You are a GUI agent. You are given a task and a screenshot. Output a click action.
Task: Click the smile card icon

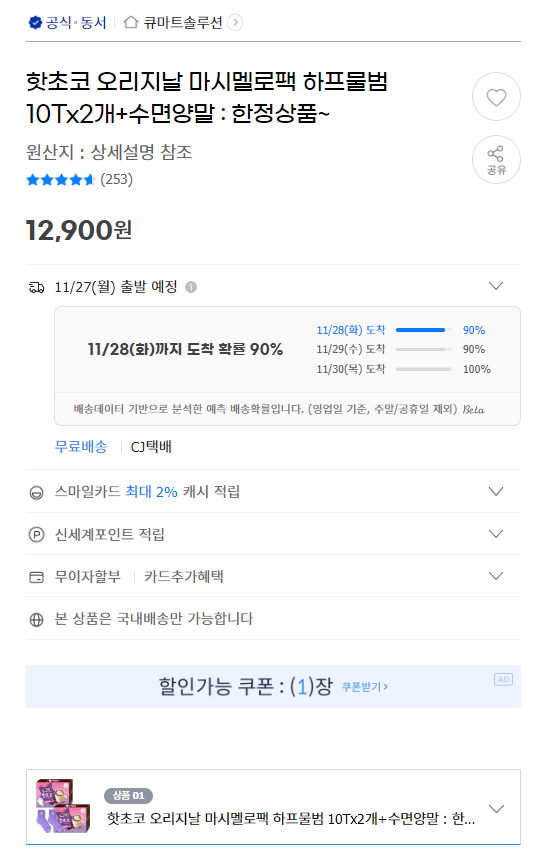(36, 493)
